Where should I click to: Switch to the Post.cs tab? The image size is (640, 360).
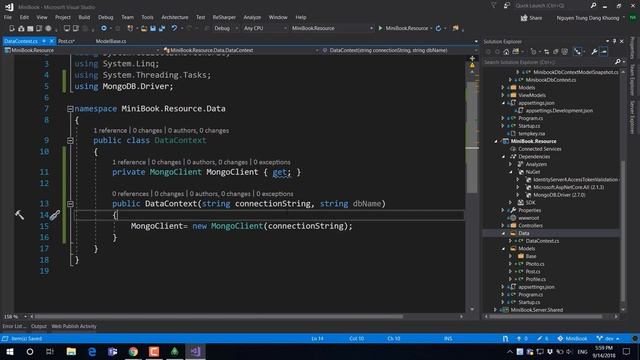tap(66, 41)
